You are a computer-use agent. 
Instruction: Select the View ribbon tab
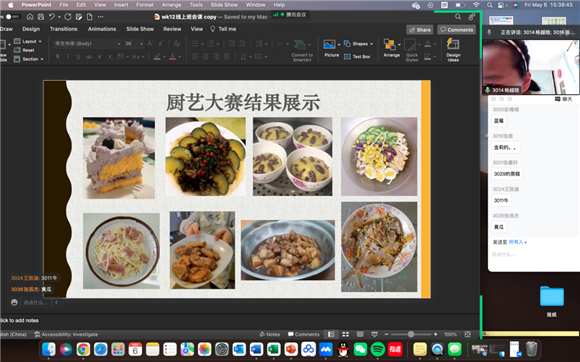tap(196, 29)
